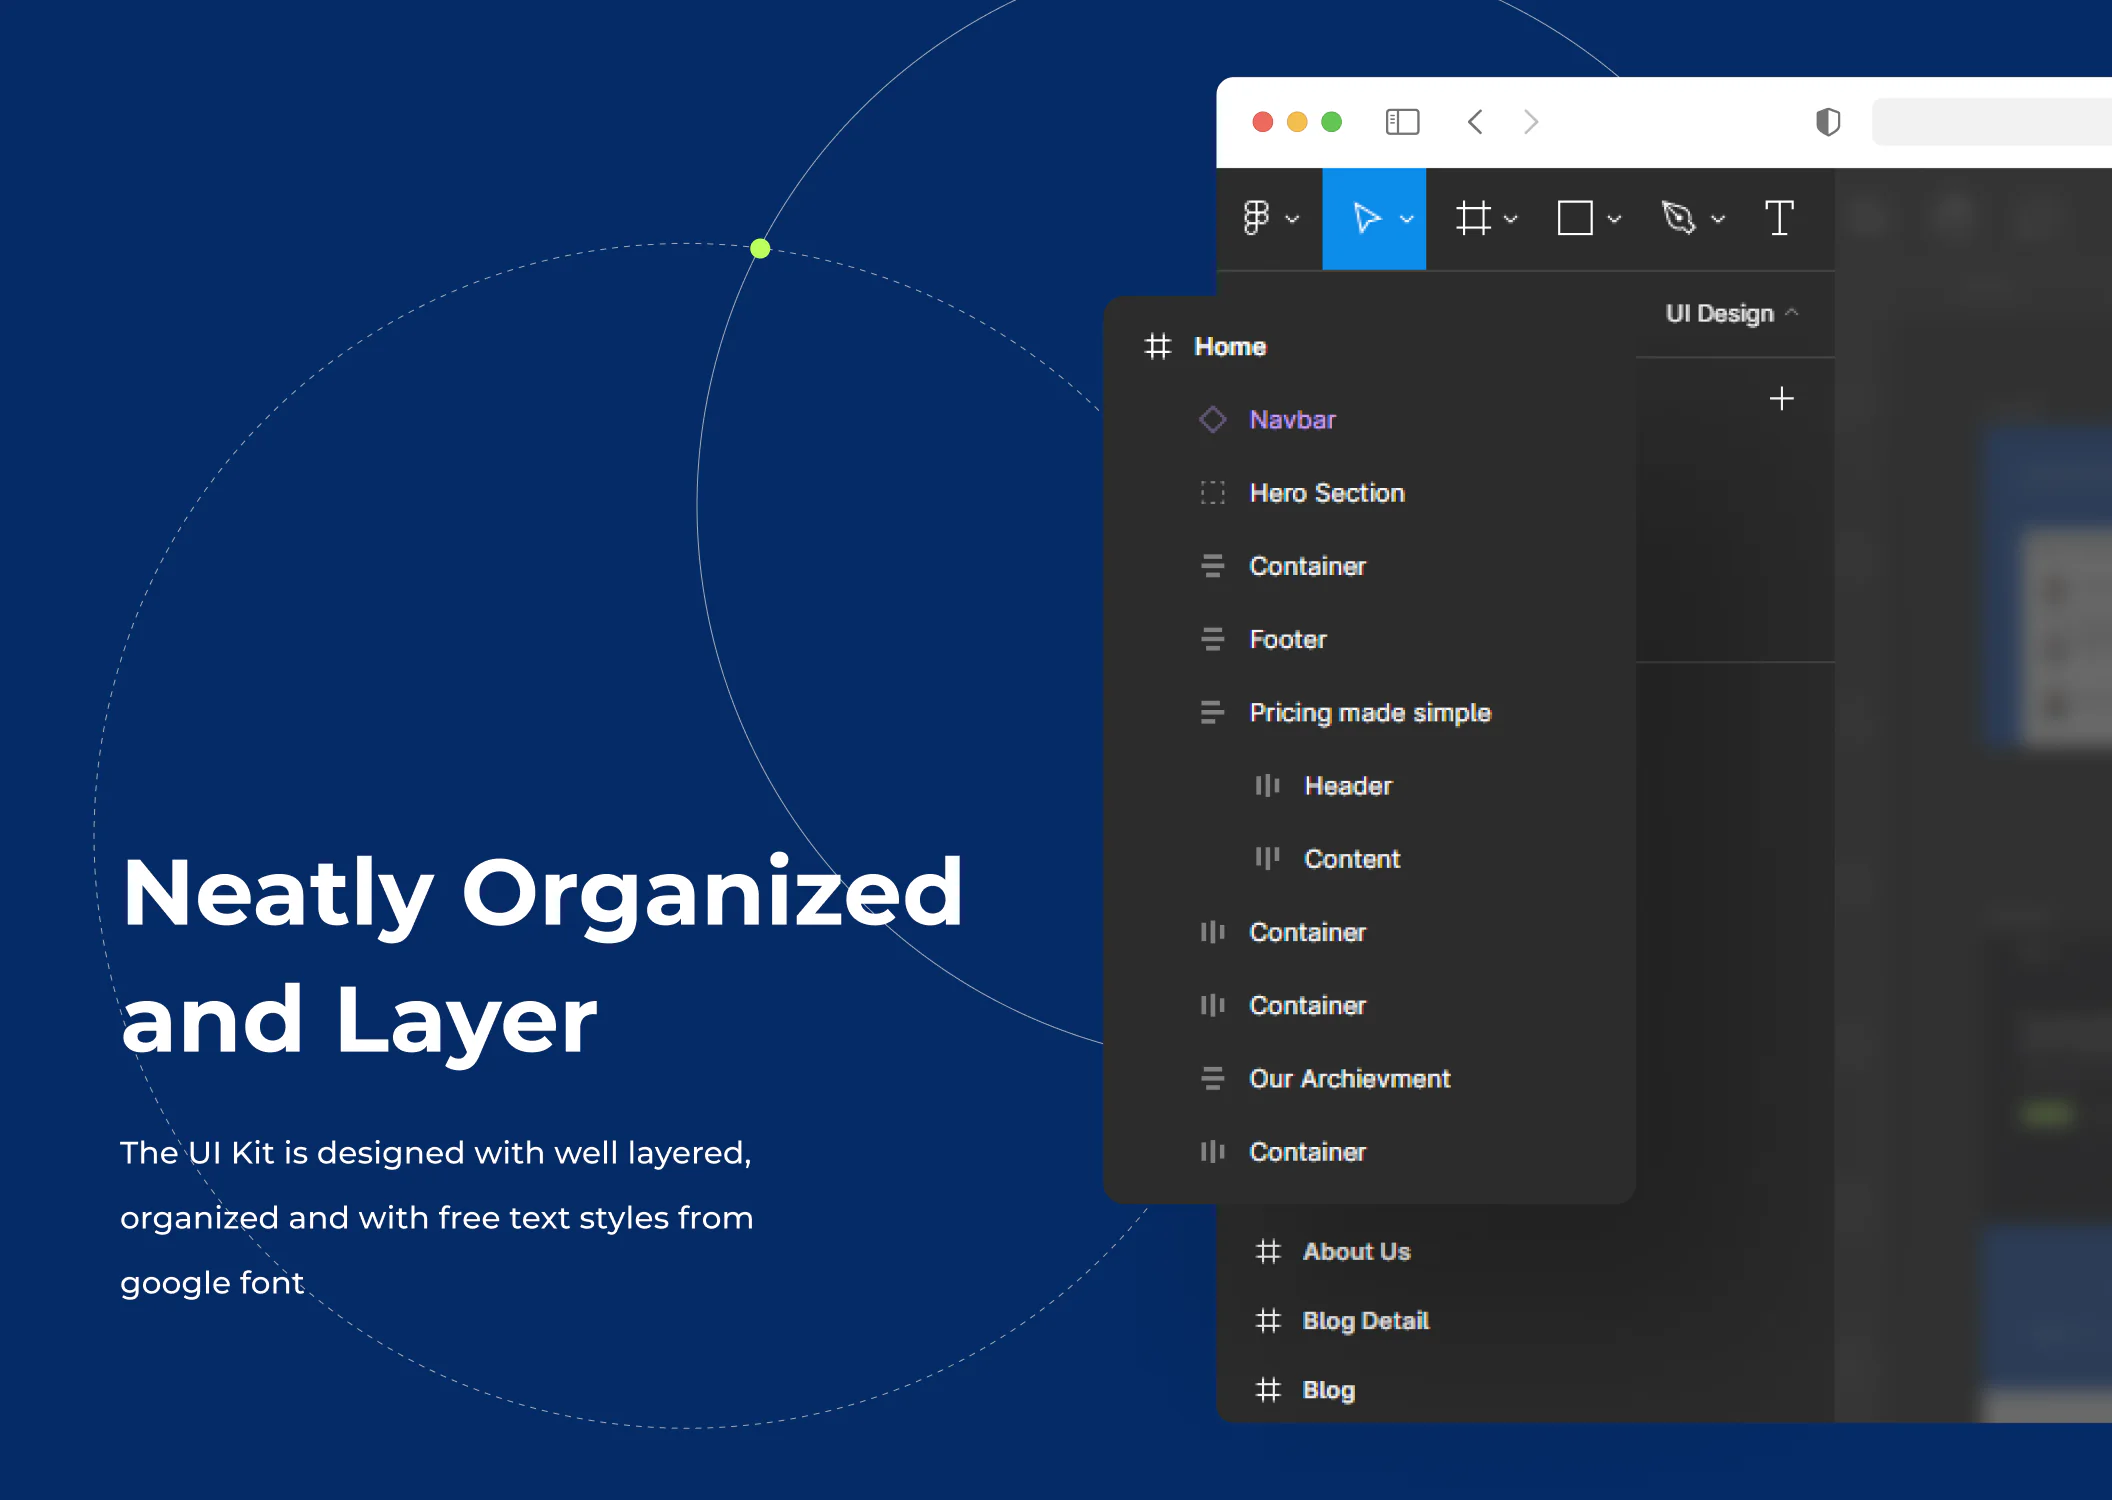Click the Header horizontal layout icon
The image size is (2112, 1500).
[x=1267, y=786]
